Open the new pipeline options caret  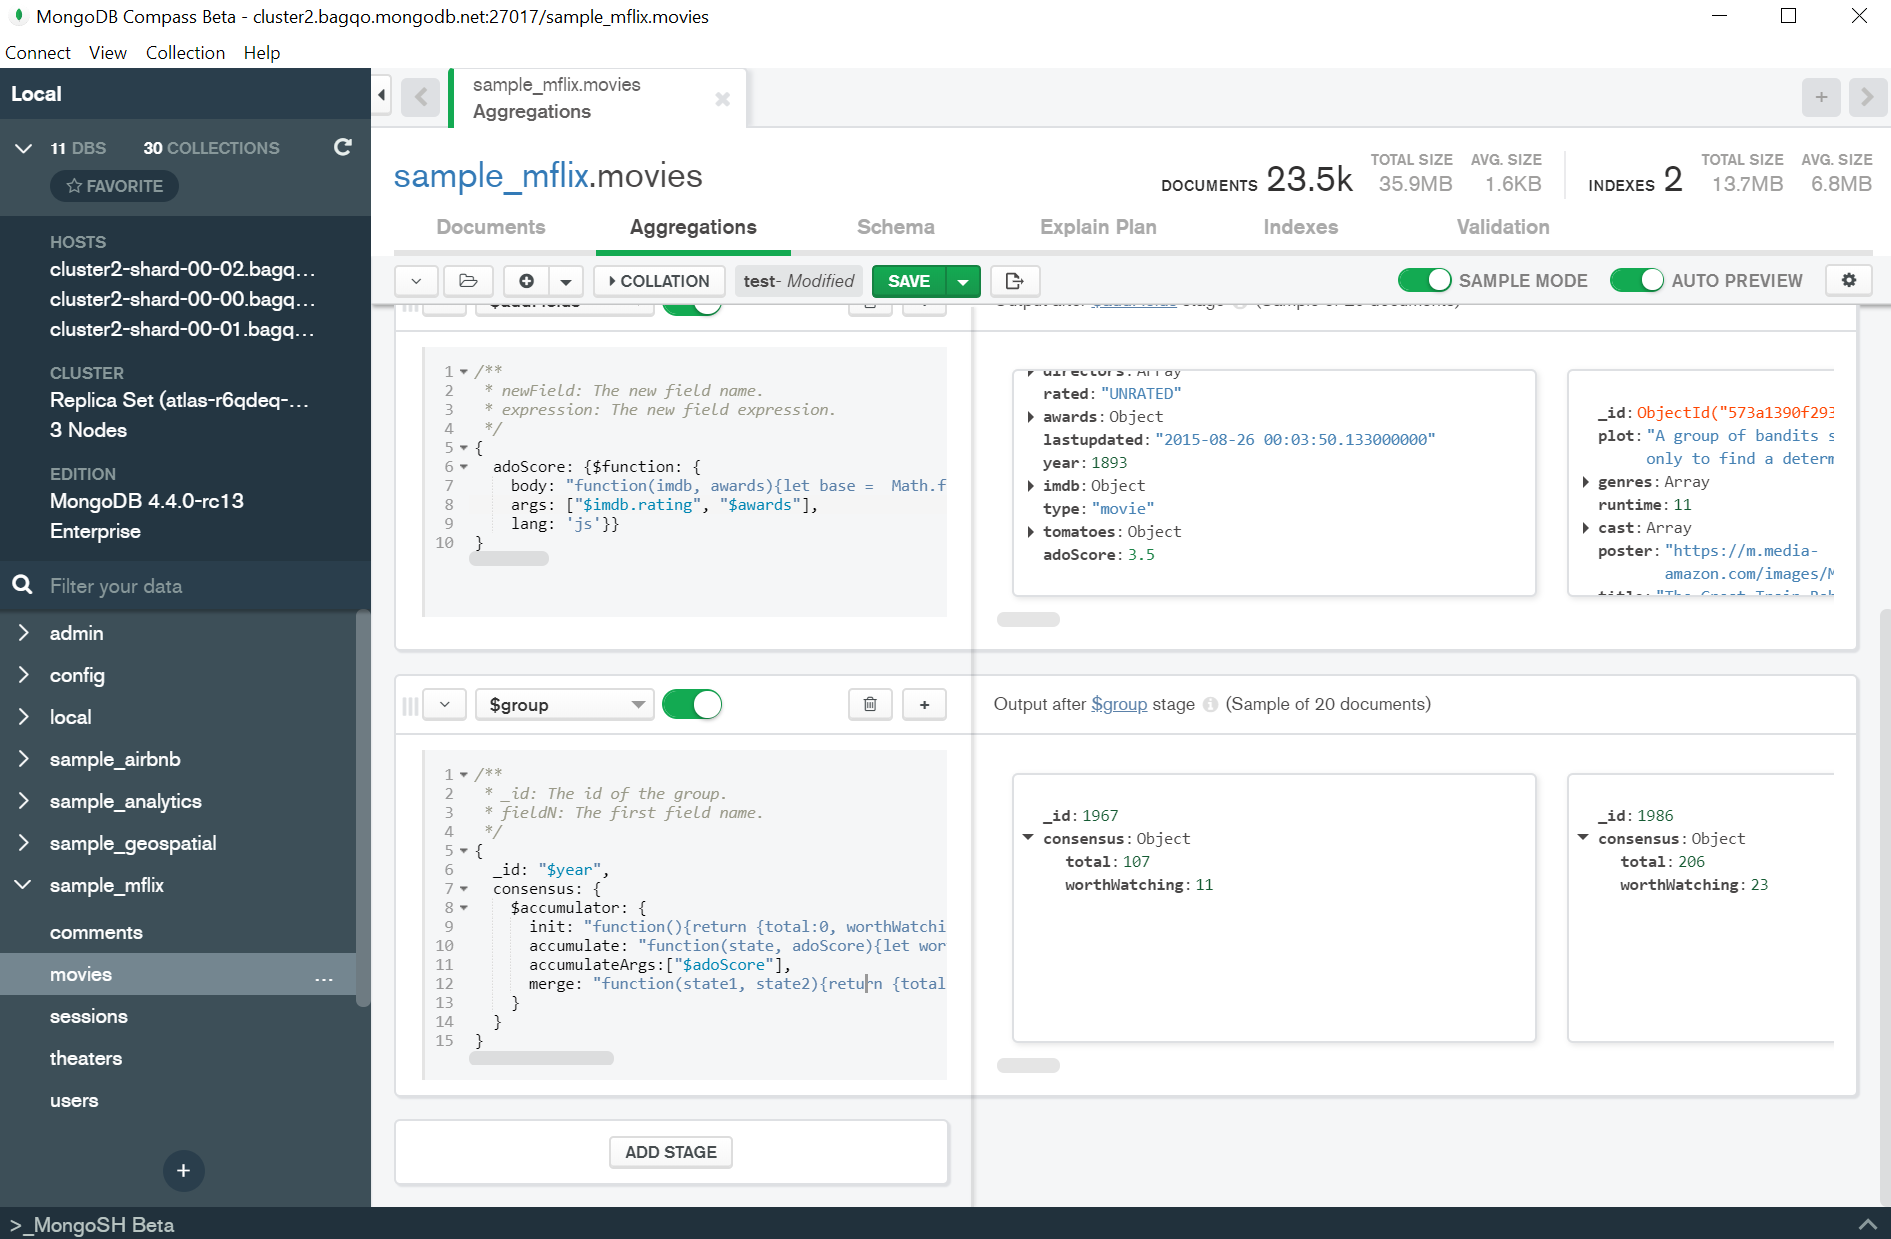566,281
